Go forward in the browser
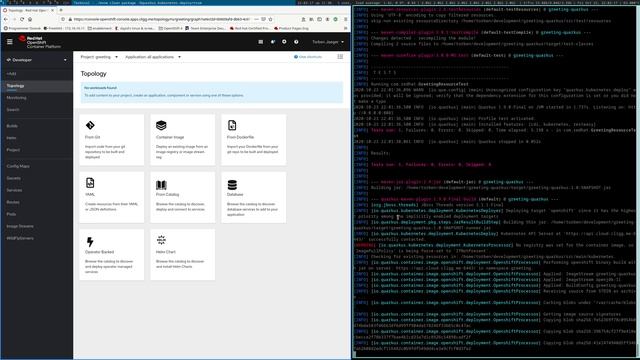Viewport: 640px width, 360px height. tap(14, 19)
